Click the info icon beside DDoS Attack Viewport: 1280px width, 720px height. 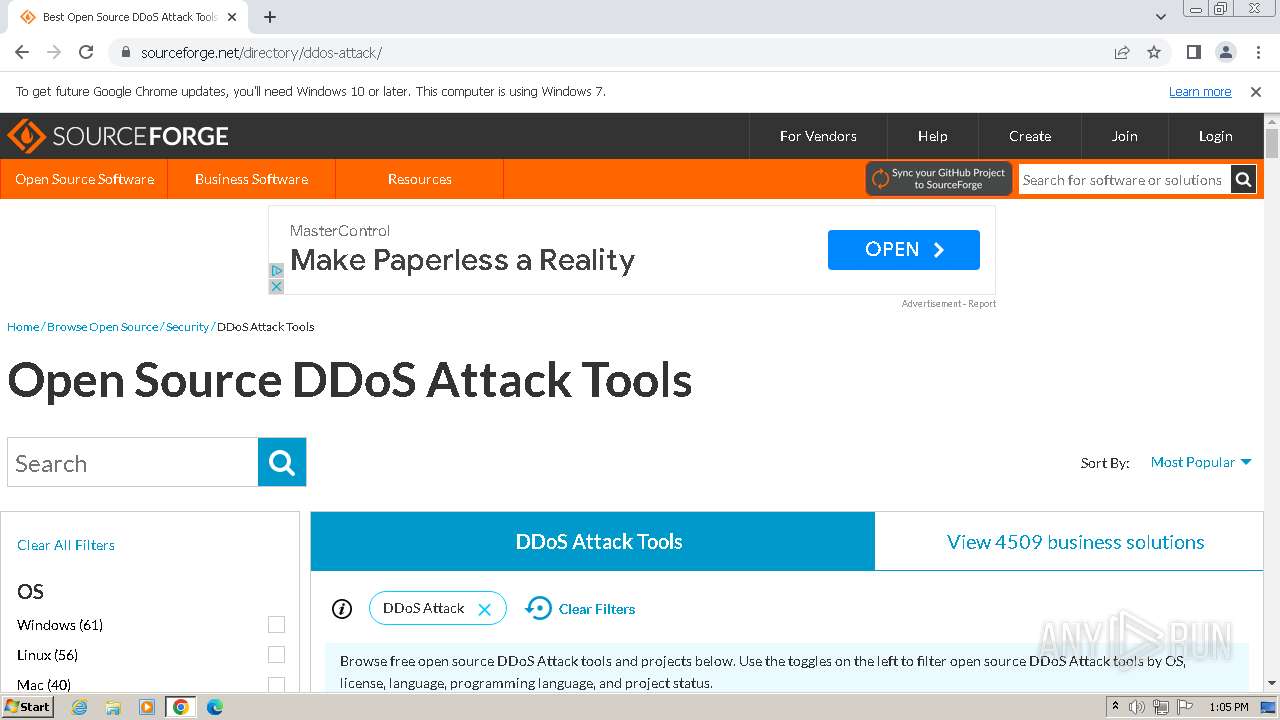[342, 608]
